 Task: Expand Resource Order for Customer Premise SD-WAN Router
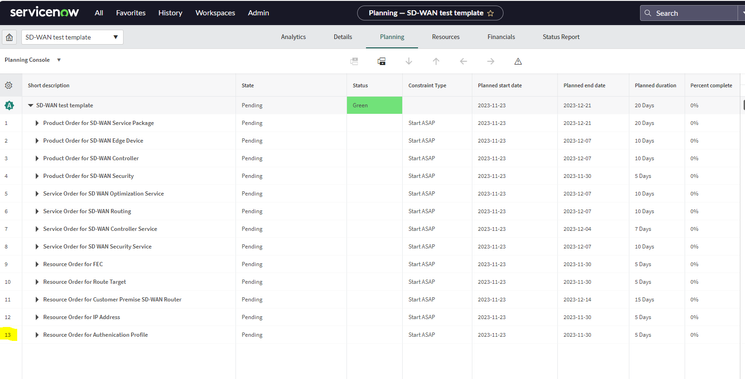tap(37, 300)
